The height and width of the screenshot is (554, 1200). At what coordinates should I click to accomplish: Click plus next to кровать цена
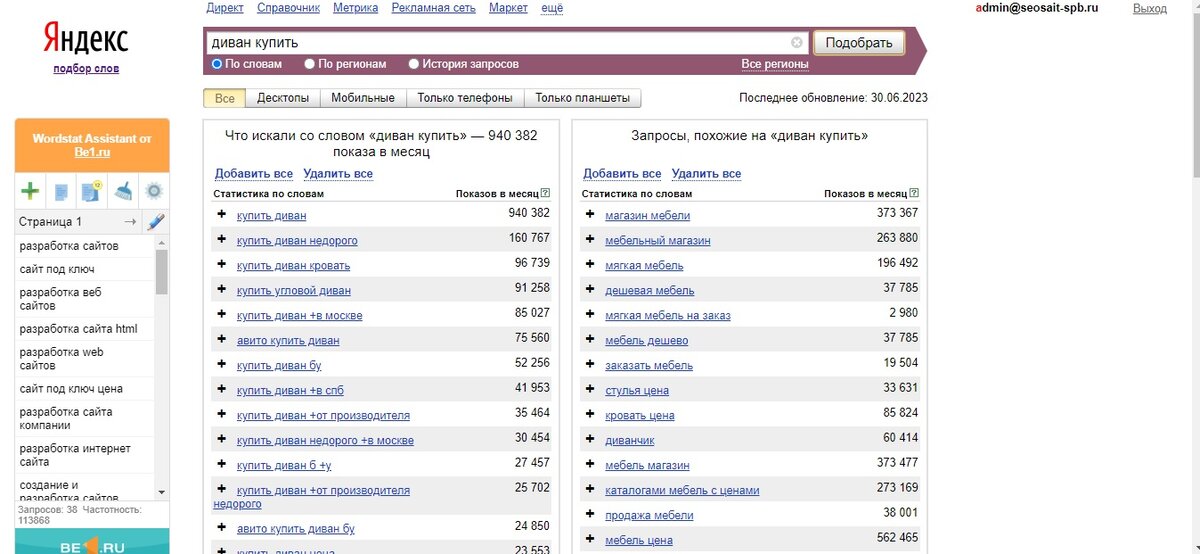(x=590, y=415)
